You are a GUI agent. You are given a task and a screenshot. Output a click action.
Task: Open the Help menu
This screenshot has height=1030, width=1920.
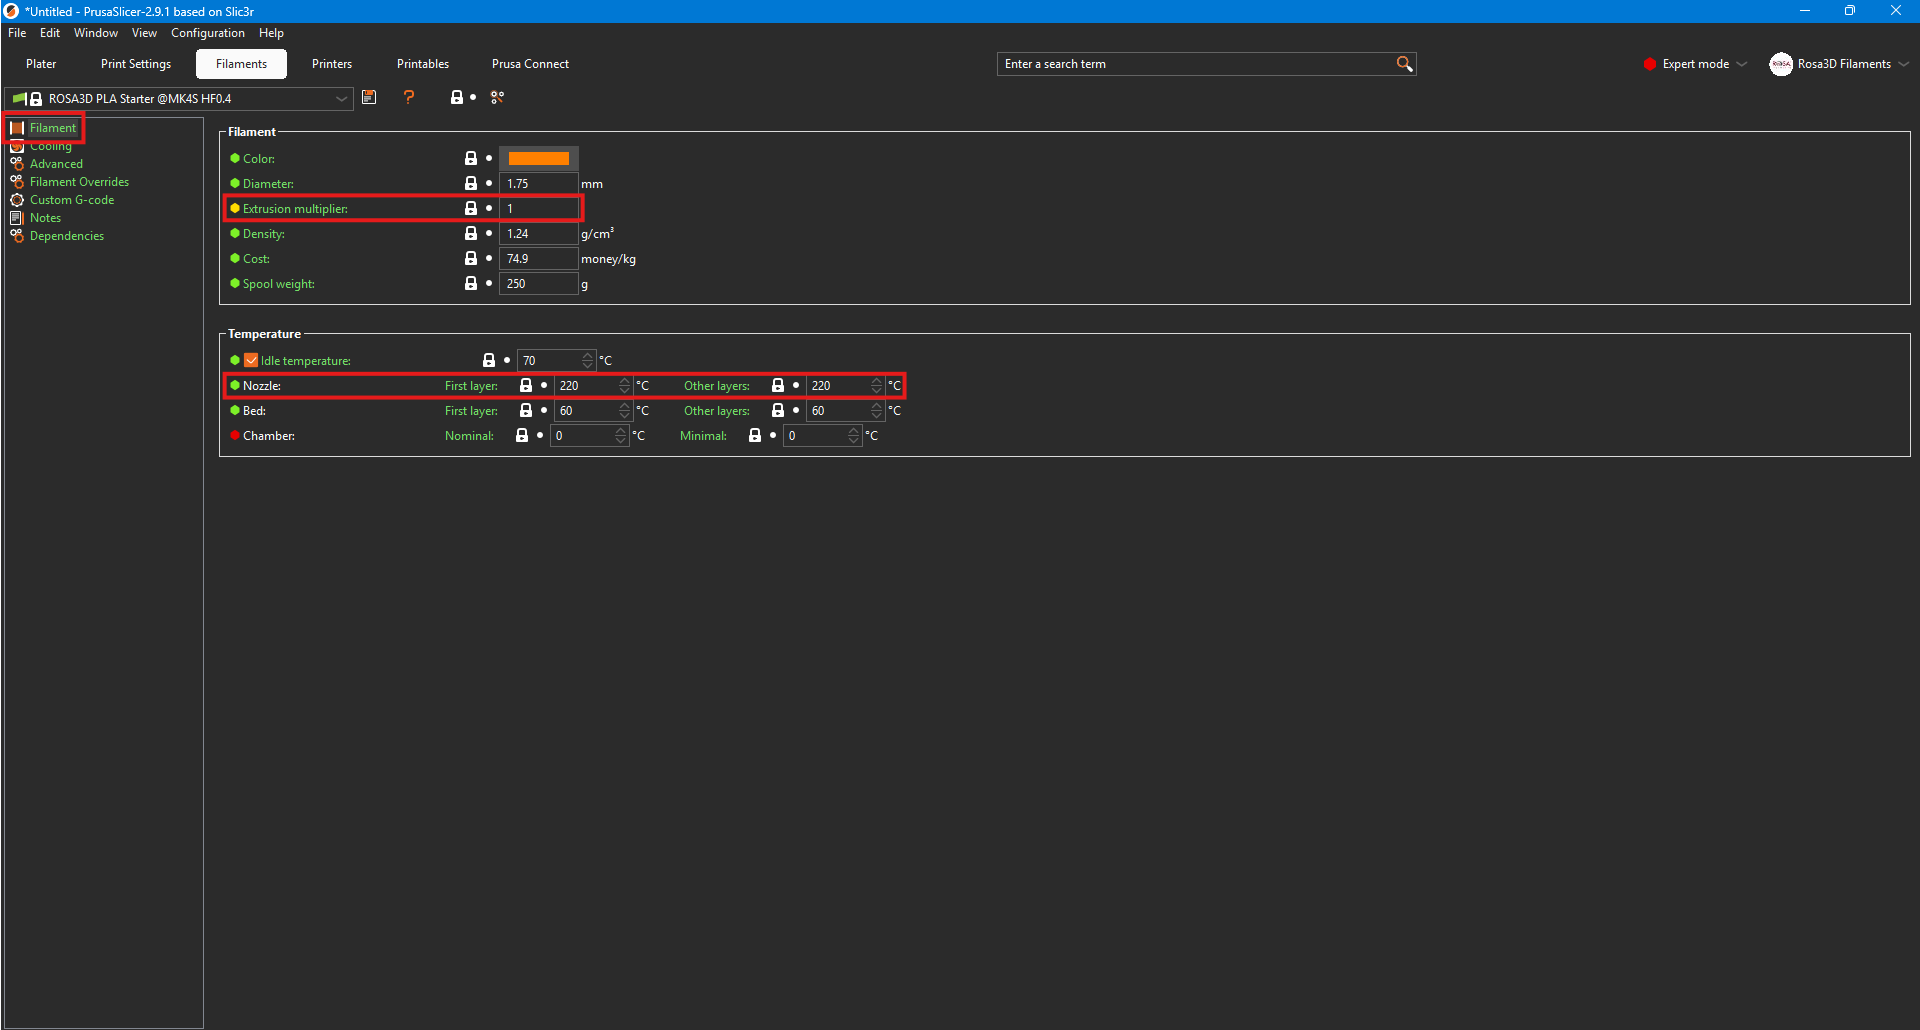coord(271,33)
